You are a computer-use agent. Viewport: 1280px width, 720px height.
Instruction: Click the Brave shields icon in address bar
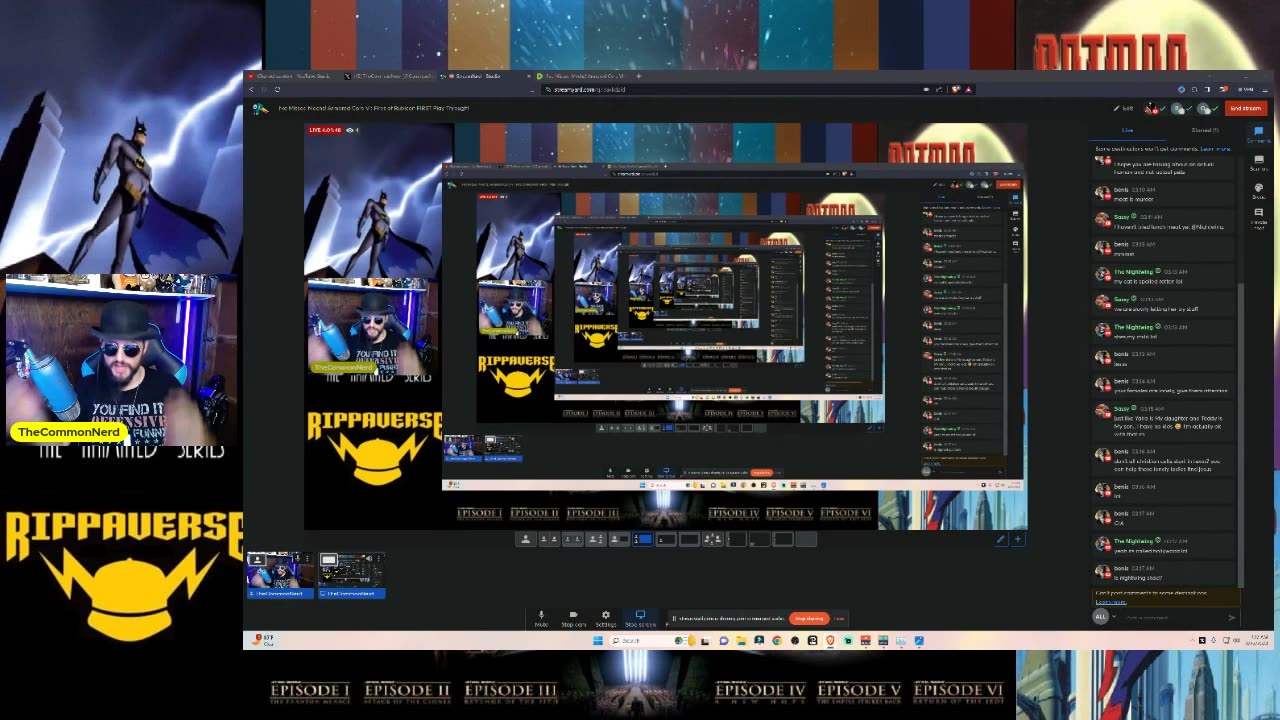coord(955,89)
